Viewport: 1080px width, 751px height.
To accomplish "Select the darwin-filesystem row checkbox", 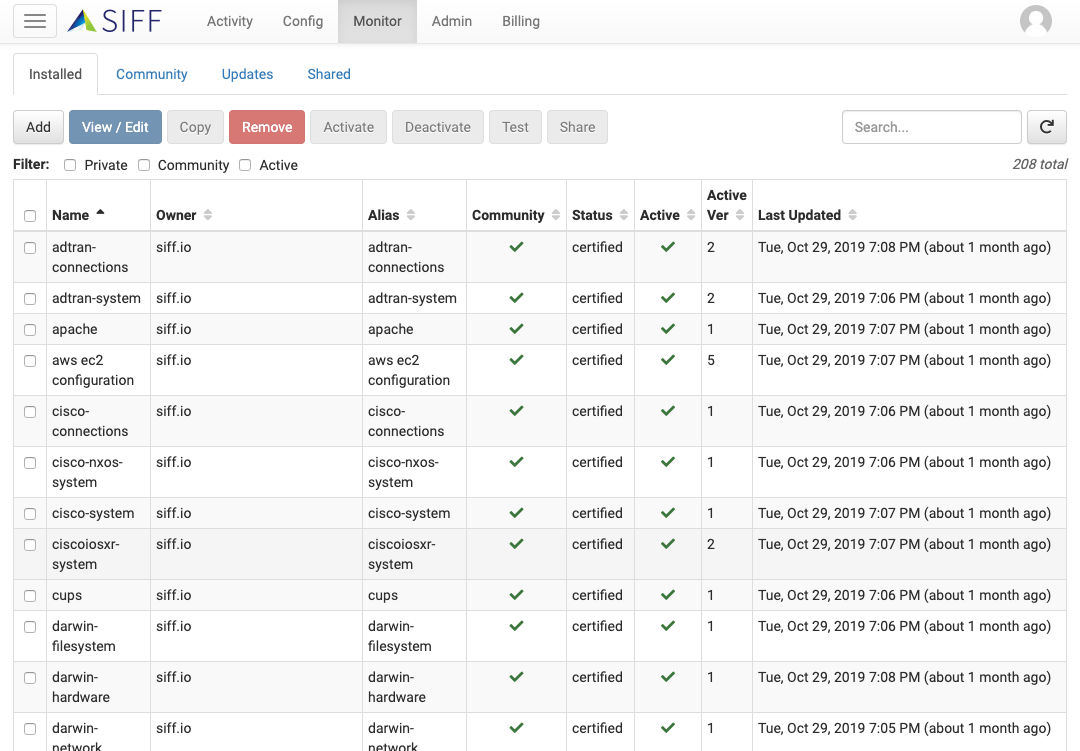I will pos(30,626).
